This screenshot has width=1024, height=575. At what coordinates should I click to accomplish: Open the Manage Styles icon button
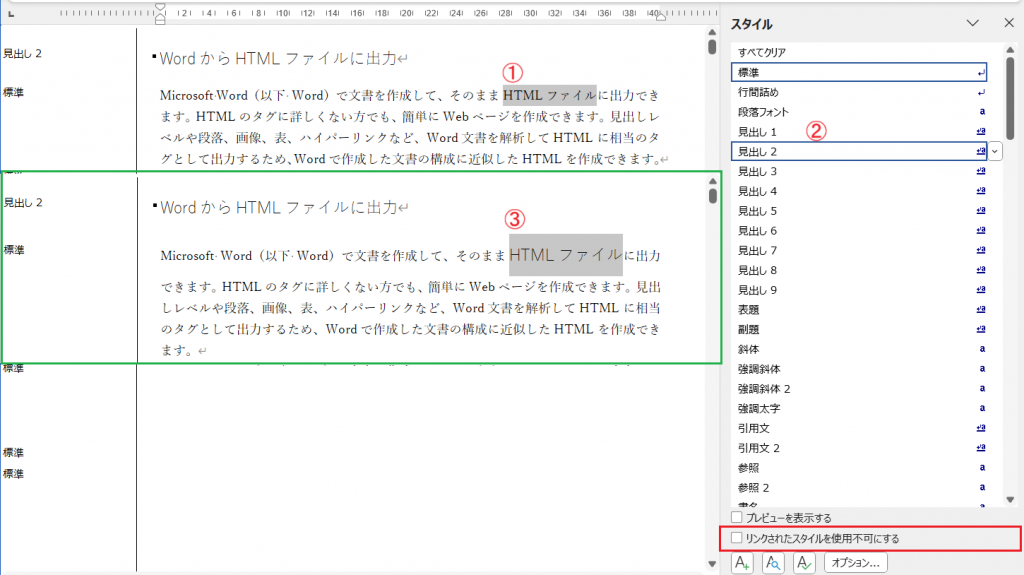pos(803,563)
